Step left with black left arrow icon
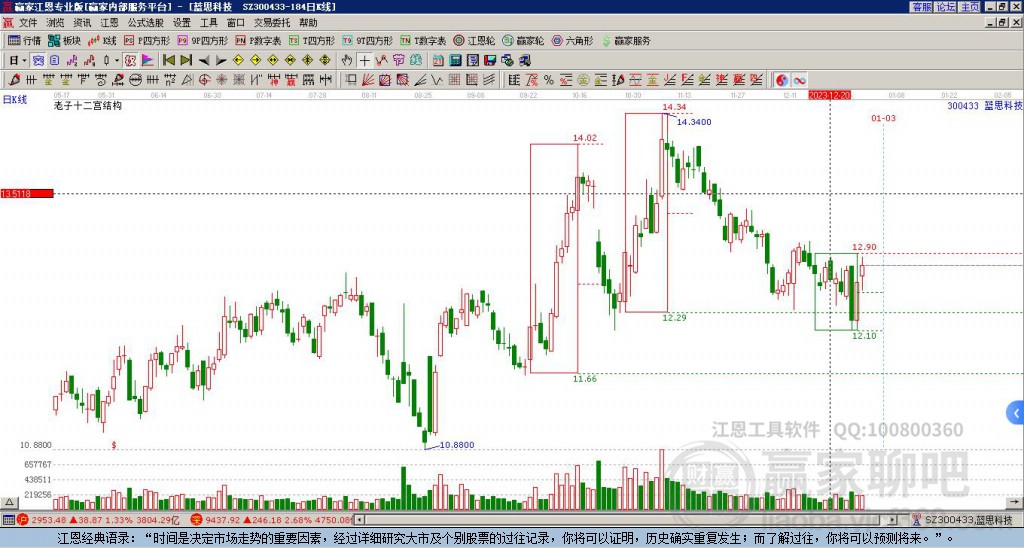This screenshot has height=548, width=1024. click(x=204, y=61)
